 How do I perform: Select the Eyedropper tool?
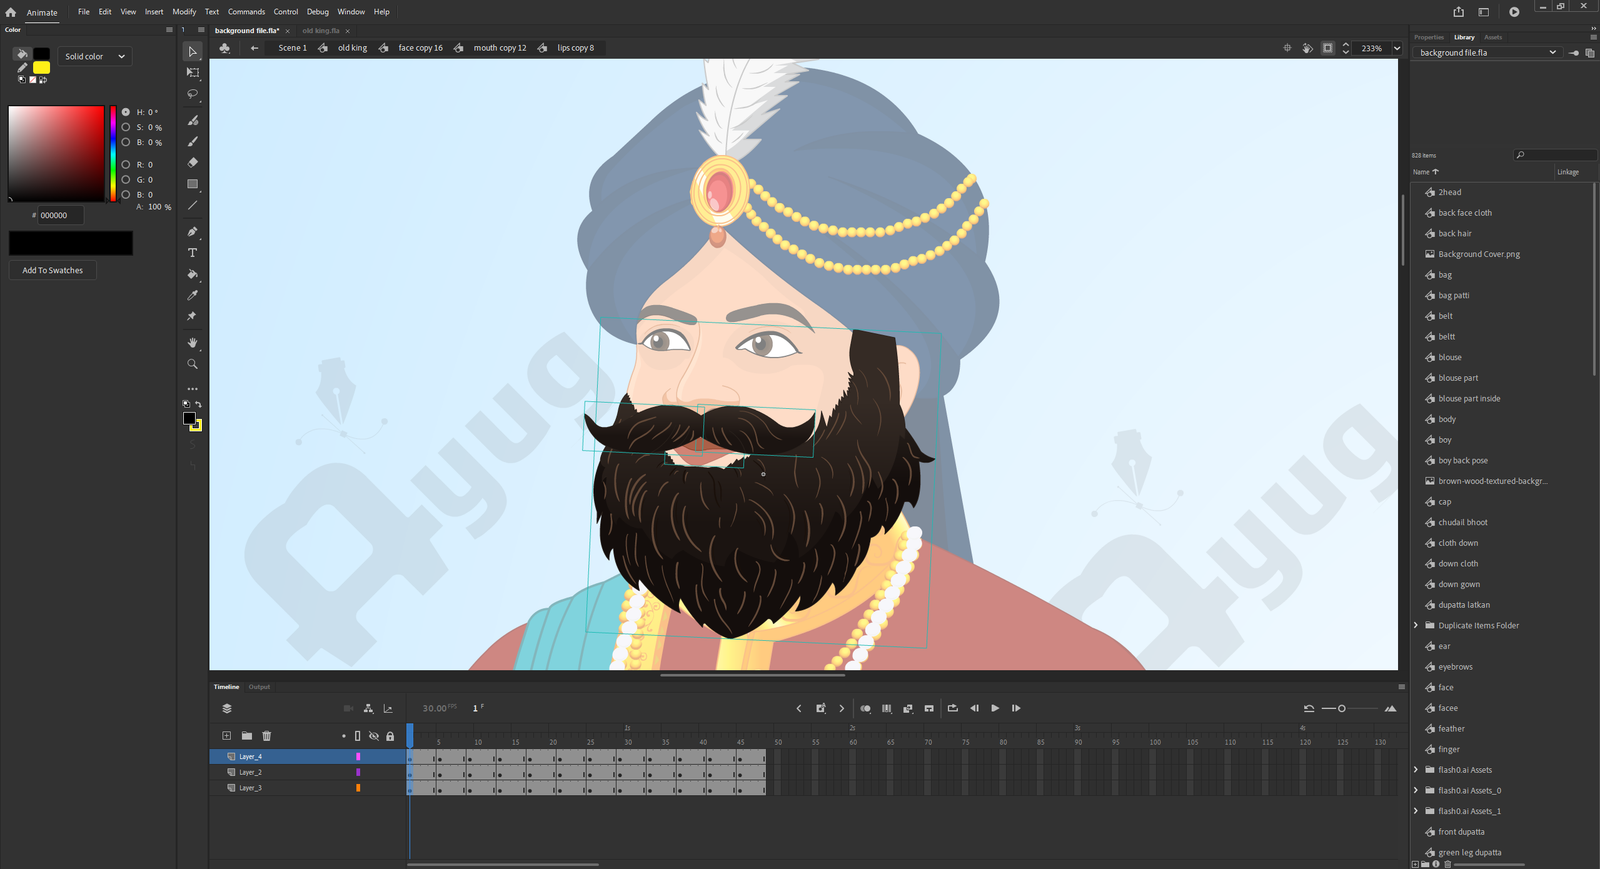point(192,295)
